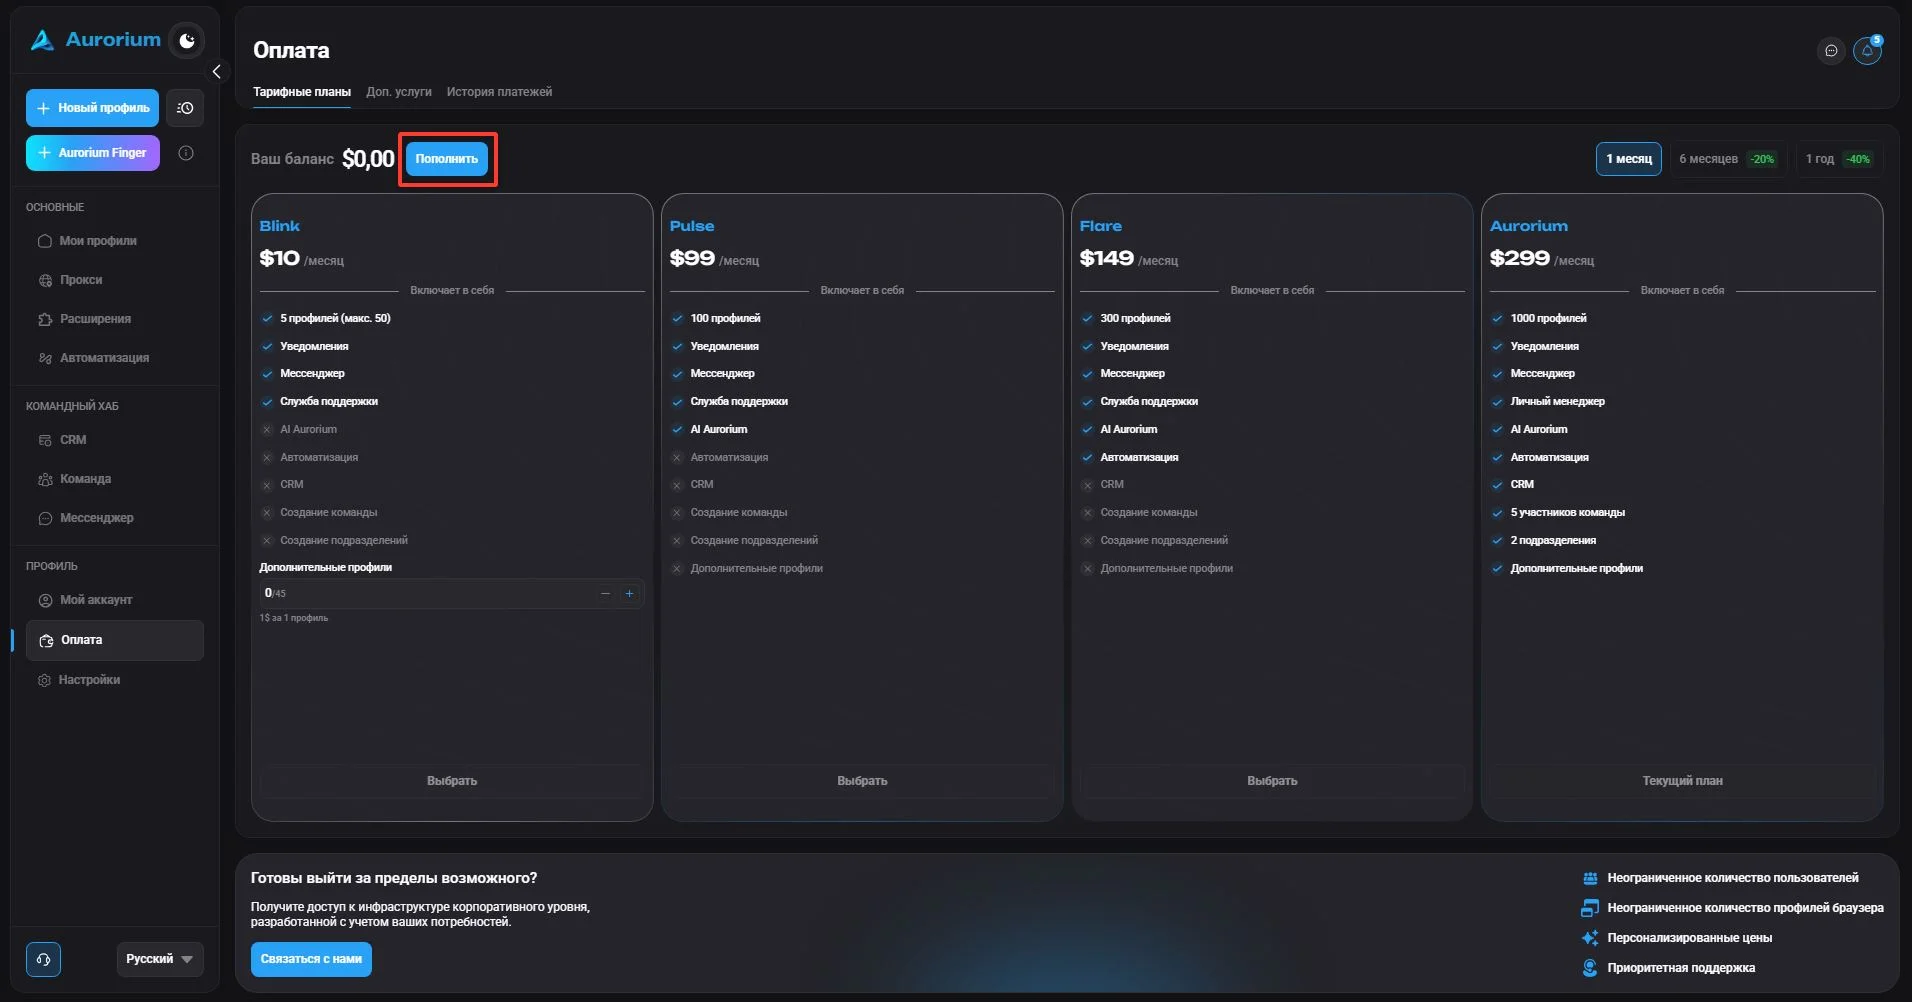Click the Расширения puzzle icon
The height and width of the screenshot is (1002, 1912).
(x=45, y=319)
